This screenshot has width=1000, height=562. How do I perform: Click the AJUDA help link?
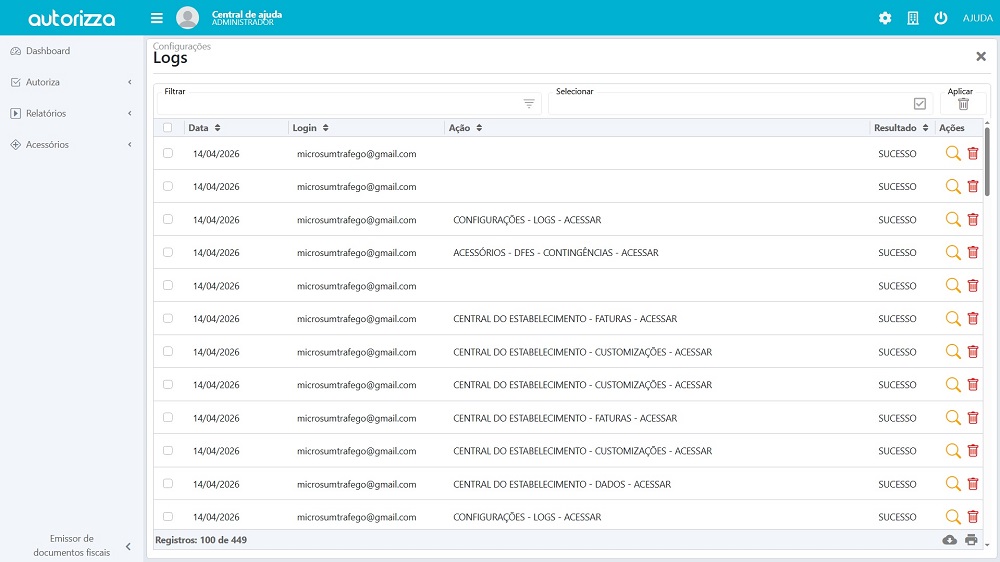click(977, 18)
